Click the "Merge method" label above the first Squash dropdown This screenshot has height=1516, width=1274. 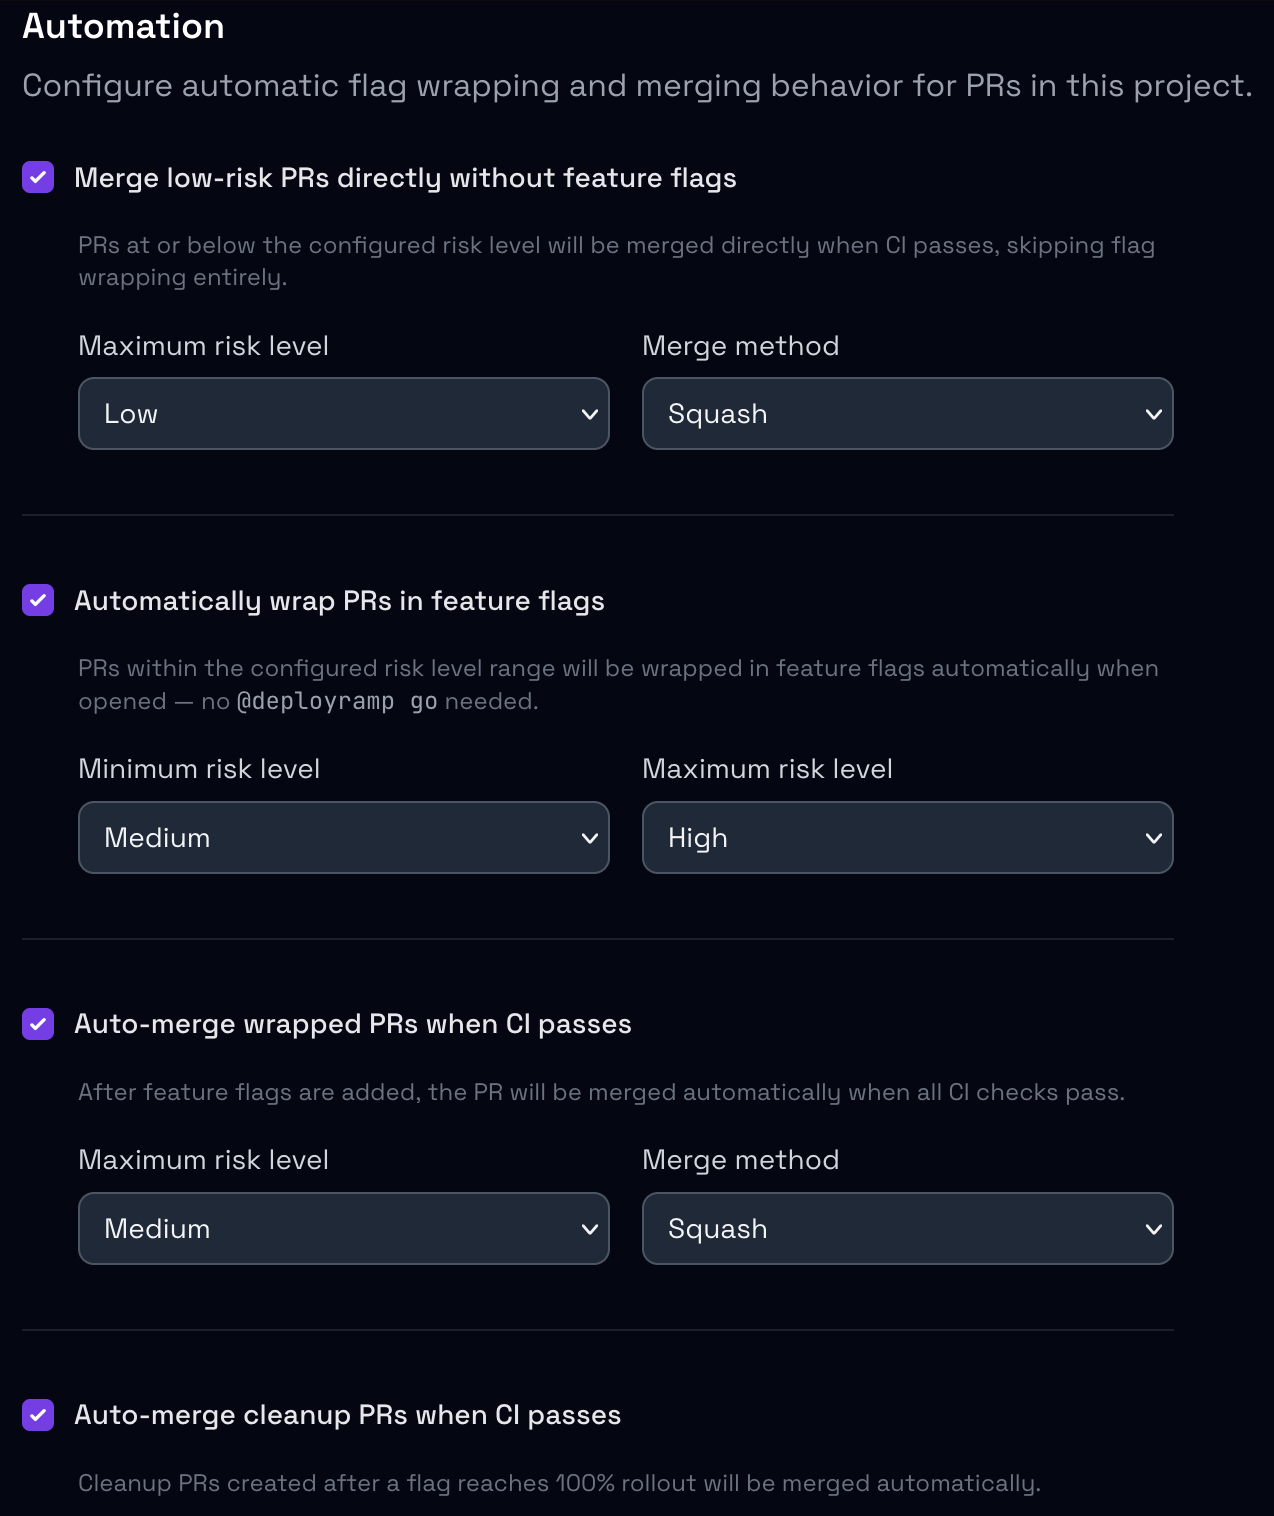coord(740,346)
